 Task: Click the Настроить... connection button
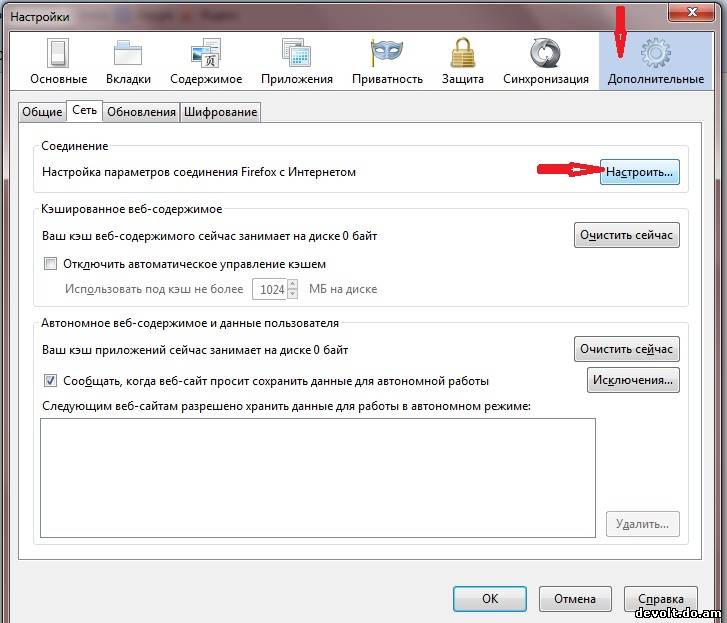(639, 172)
